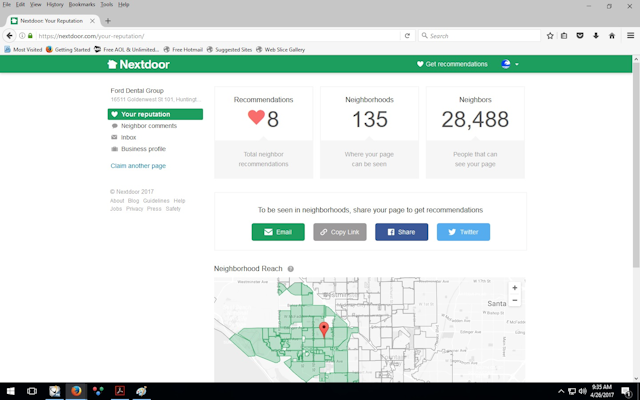Open the Bookmarks menu

coord(82,4)
